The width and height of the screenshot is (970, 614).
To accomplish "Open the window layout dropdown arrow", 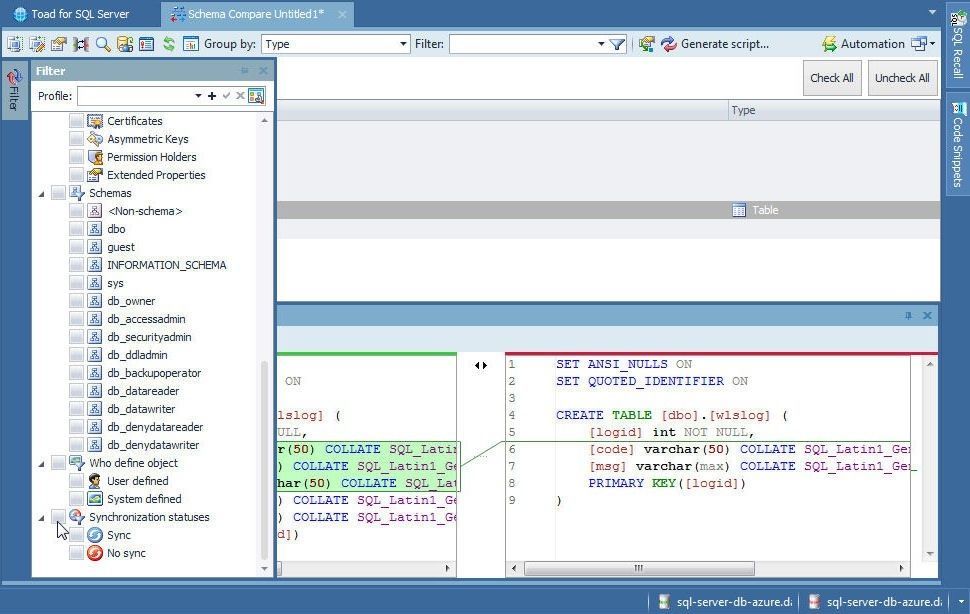I will [x=932, y=44].
